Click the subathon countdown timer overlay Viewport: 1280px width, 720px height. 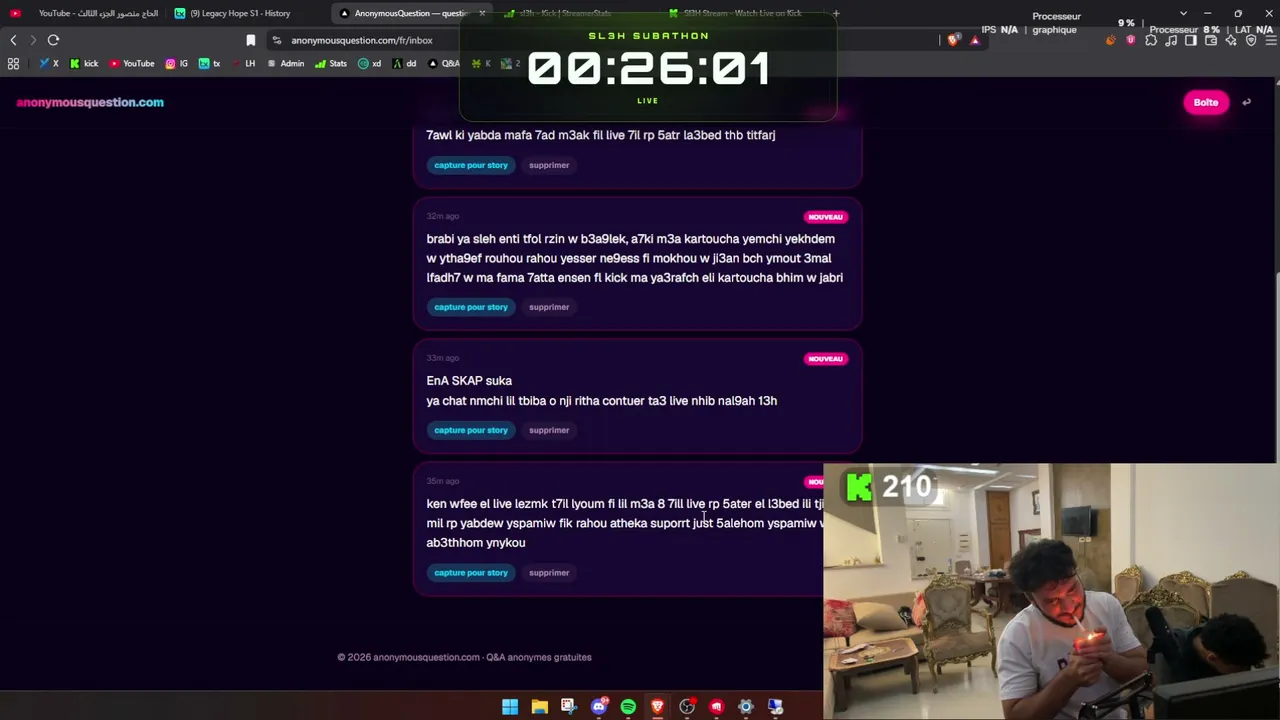point(648,69)
